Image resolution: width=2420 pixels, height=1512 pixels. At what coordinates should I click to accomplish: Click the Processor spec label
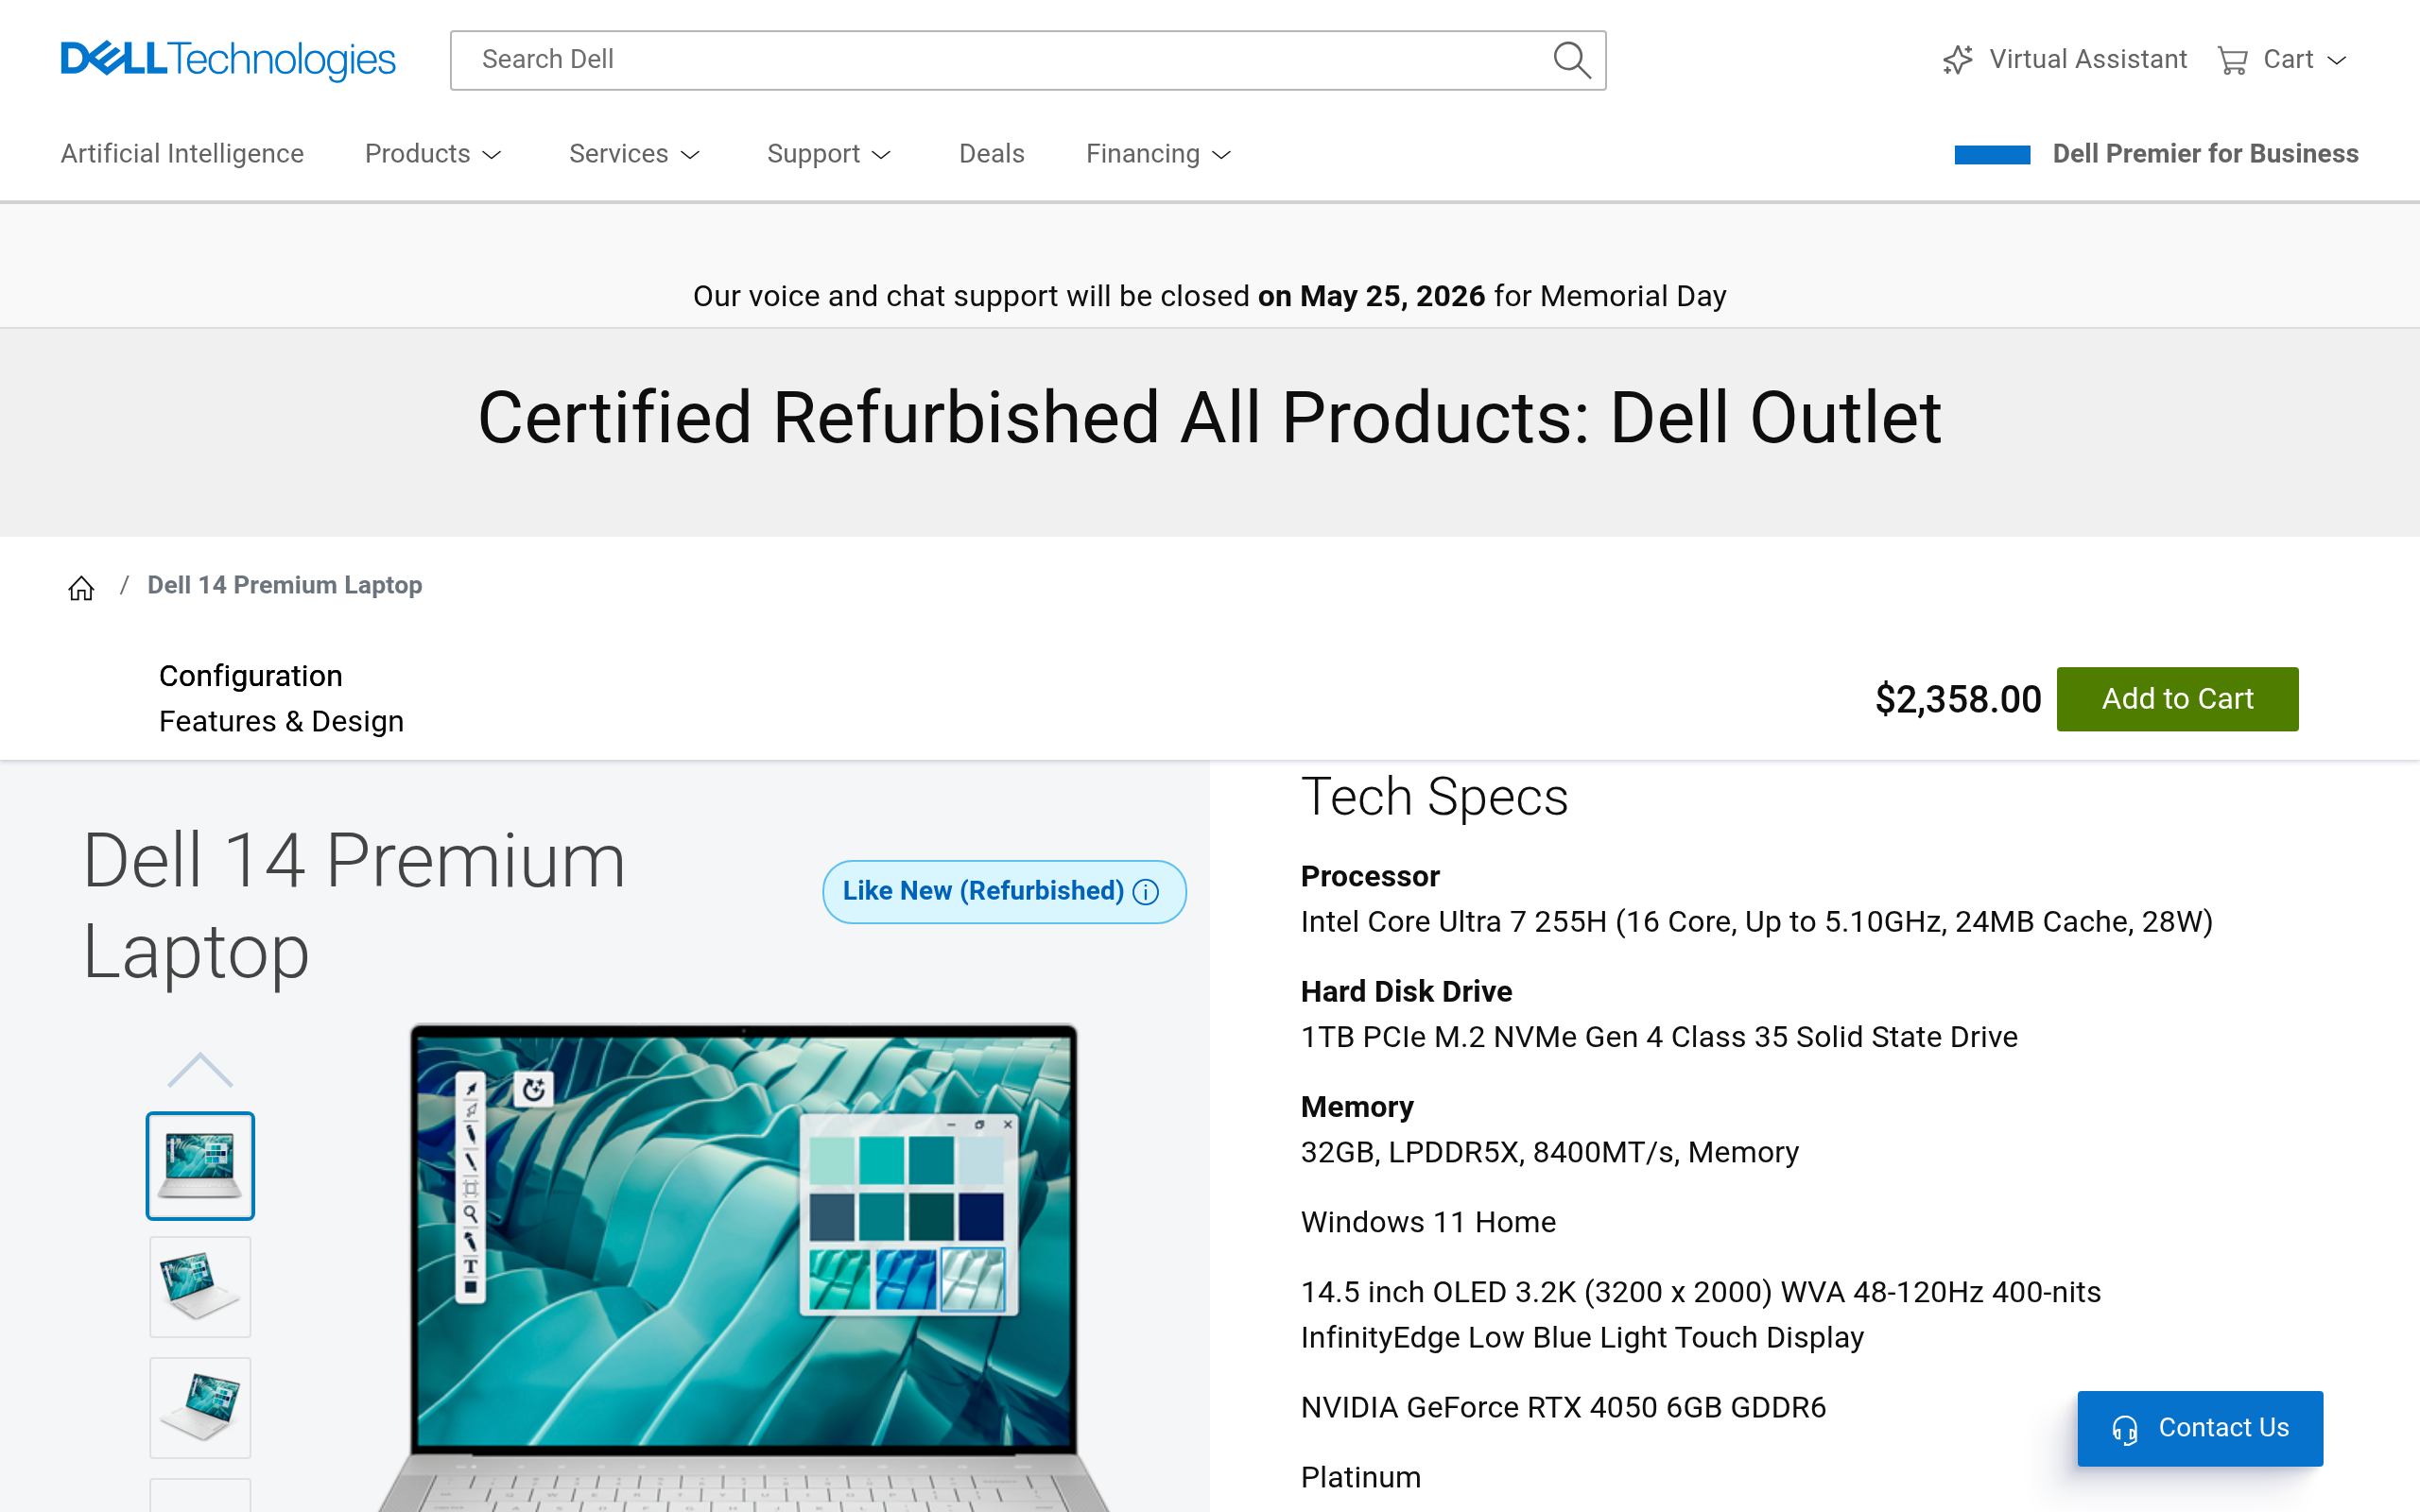click(x=1370, y=877)
